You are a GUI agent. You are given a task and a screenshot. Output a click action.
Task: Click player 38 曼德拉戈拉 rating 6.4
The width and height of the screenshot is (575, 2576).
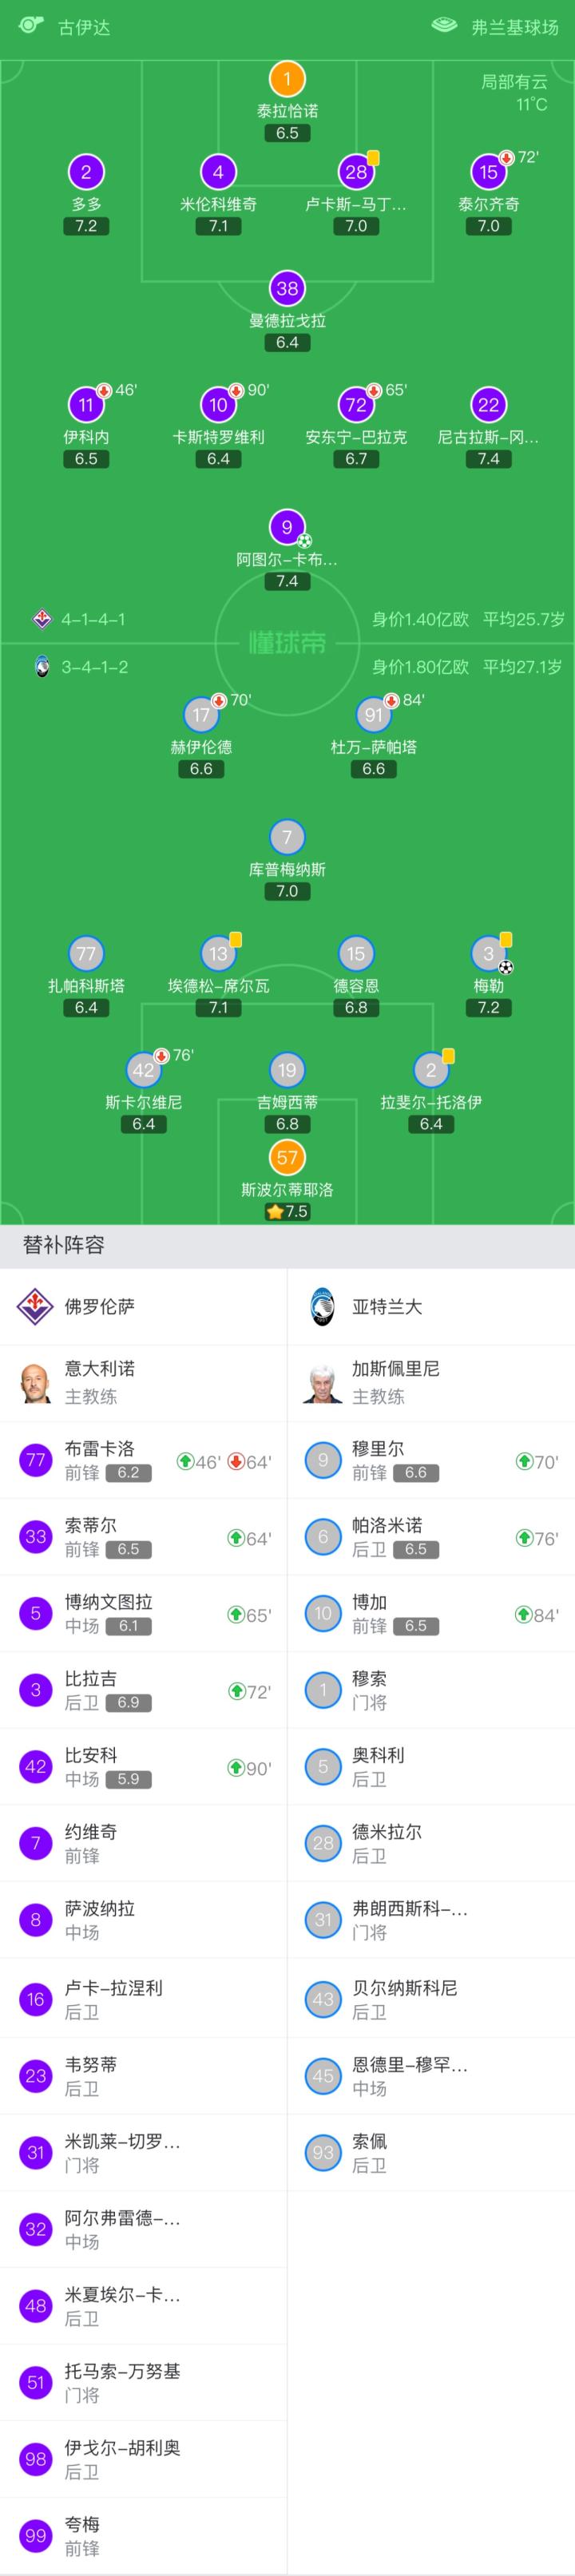(287, 342)
